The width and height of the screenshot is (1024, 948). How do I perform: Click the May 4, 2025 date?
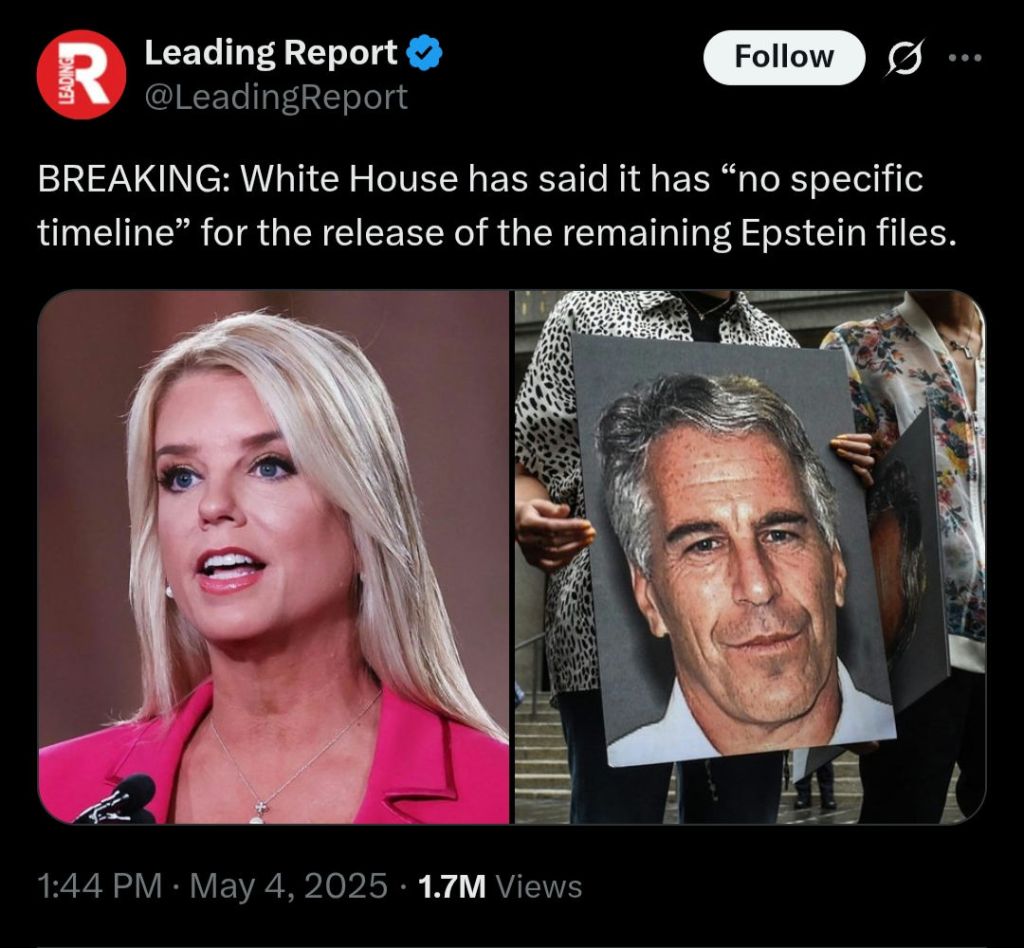[289, 886]
